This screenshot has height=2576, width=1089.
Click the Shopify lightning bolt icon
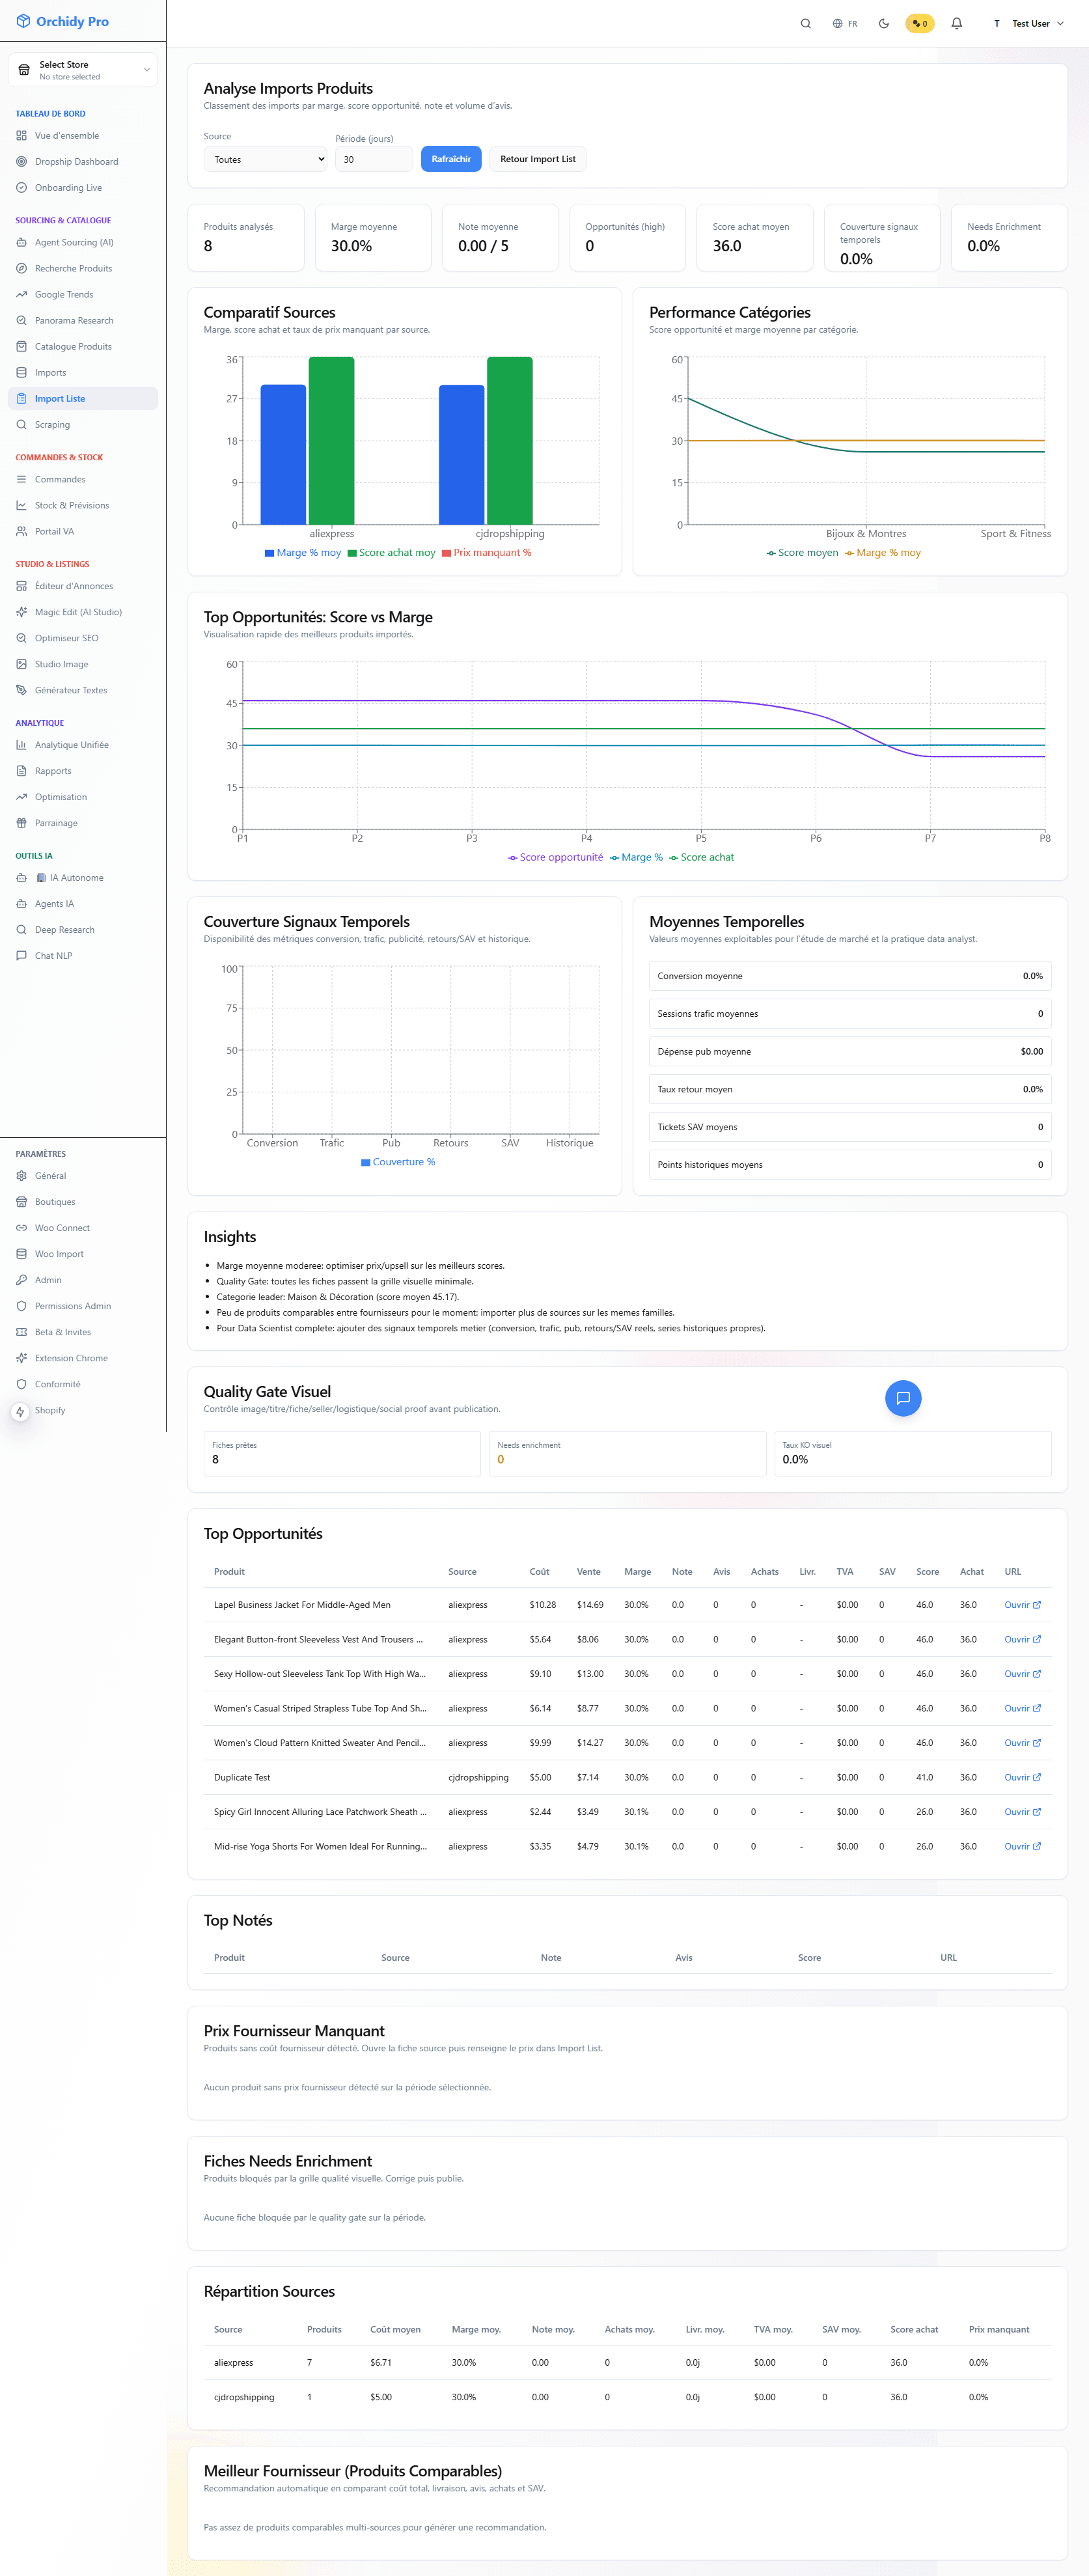coord(20,1411)
